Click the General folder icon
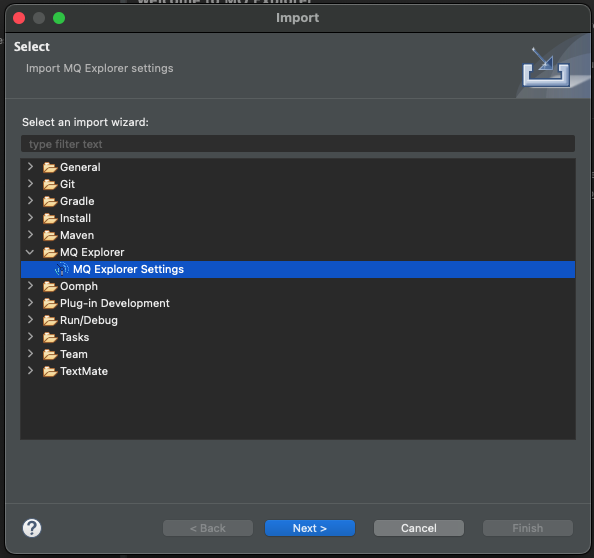This screenshot has width=594, height=558. click(x=50, y=167)
